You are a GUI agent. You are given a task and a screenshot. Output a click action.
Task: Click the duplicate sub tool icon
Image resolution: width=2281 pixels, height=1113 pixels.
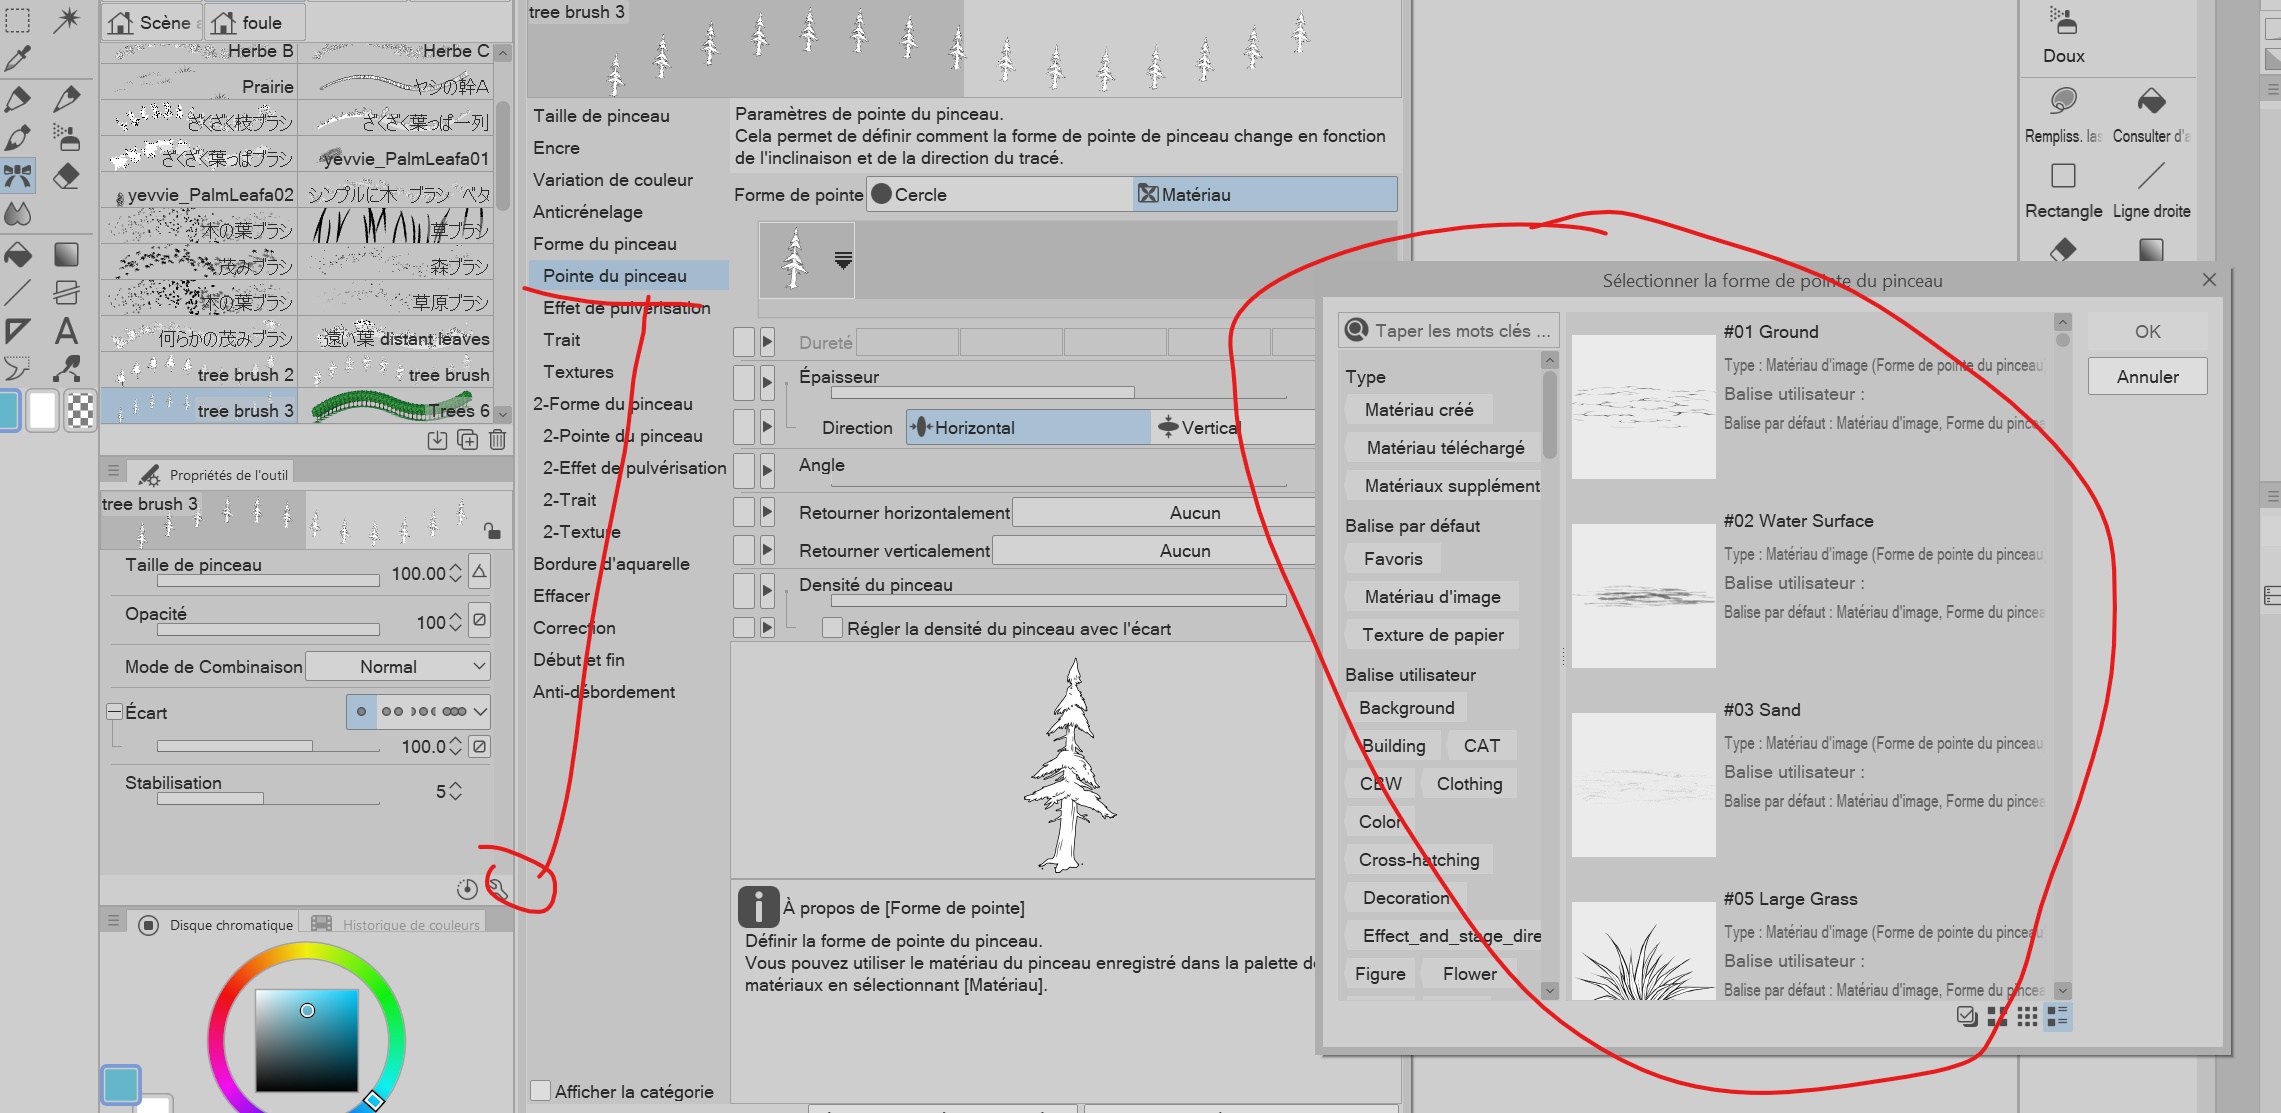(467, 440)
